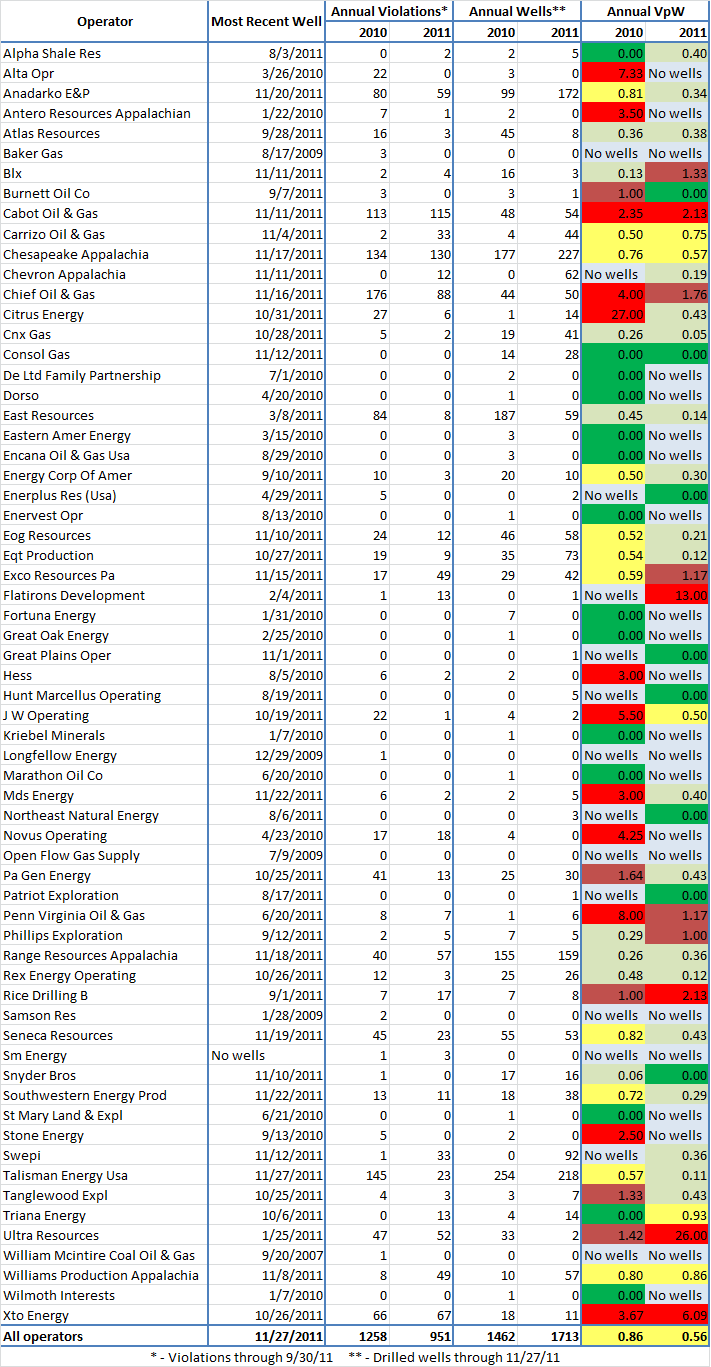711x1367 pixels.
Task: Select the red 26.00 cell for Ultra Resources
Action: coord(677,1235)
